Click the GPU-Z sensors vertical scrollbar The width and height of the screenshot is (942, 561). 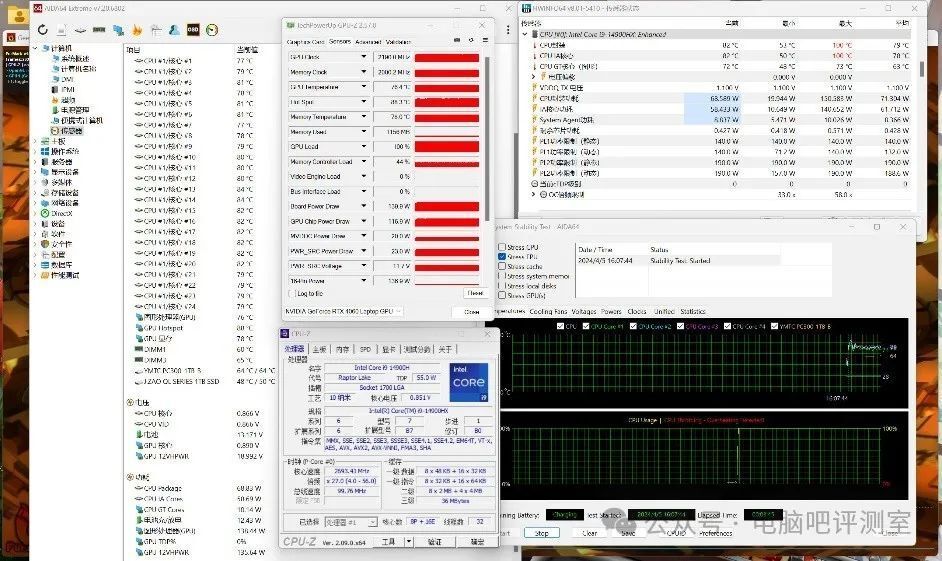487,138
